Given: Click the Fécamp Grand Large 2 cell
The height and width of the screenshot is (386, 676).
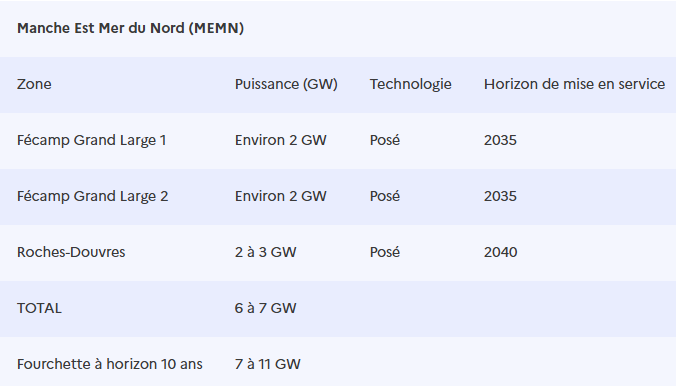Looking at the screenshot, I should coord(92,197).
